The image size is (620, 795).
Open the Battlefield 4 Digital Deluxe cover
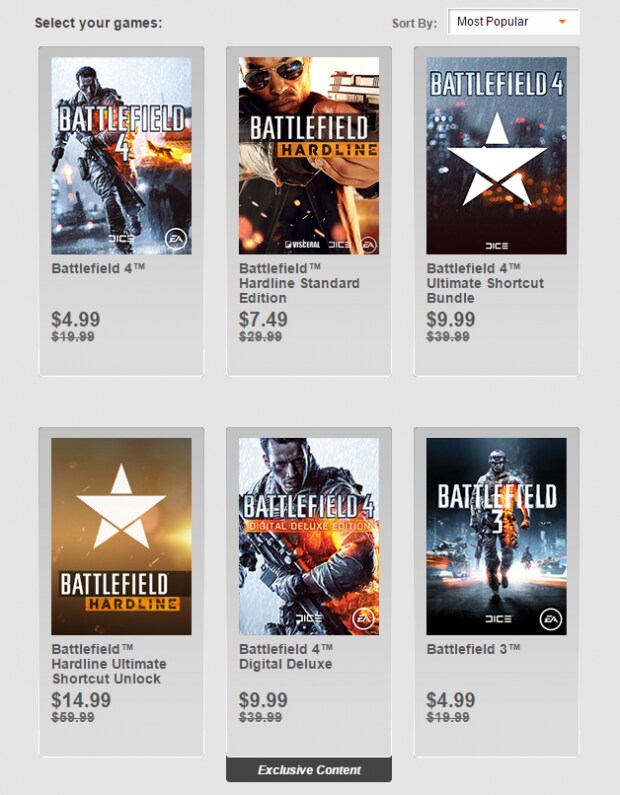click(309, 536)
